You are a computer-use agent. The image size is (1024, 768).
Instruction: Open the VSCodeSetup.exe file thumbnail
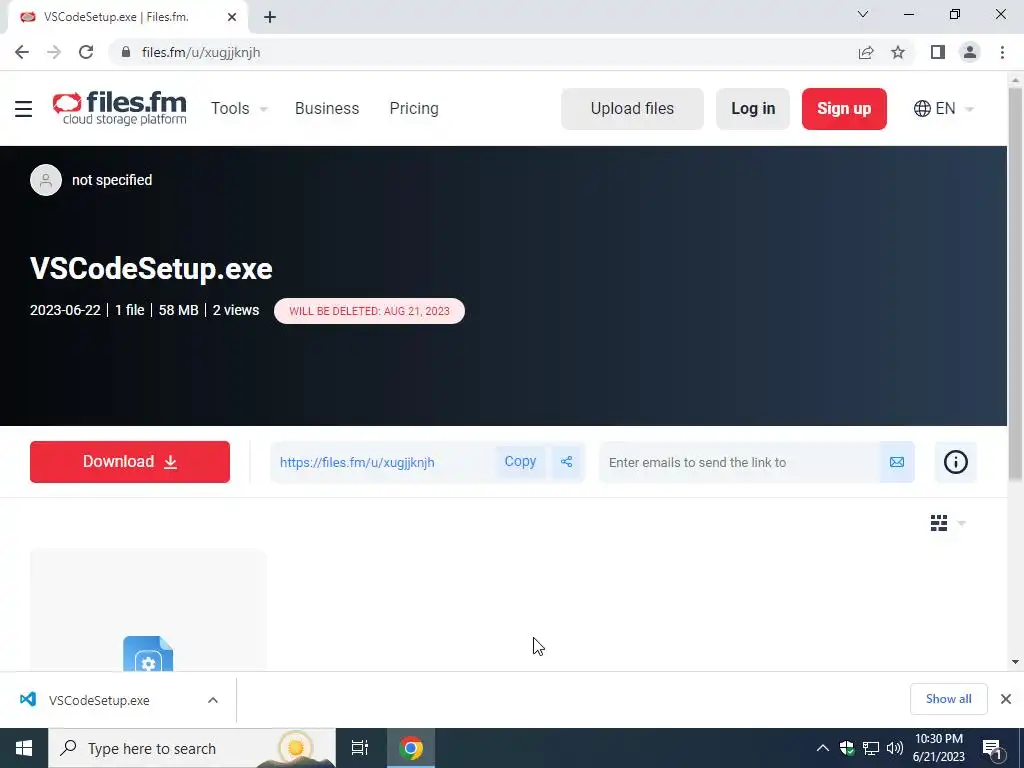(x=148, y=610)
